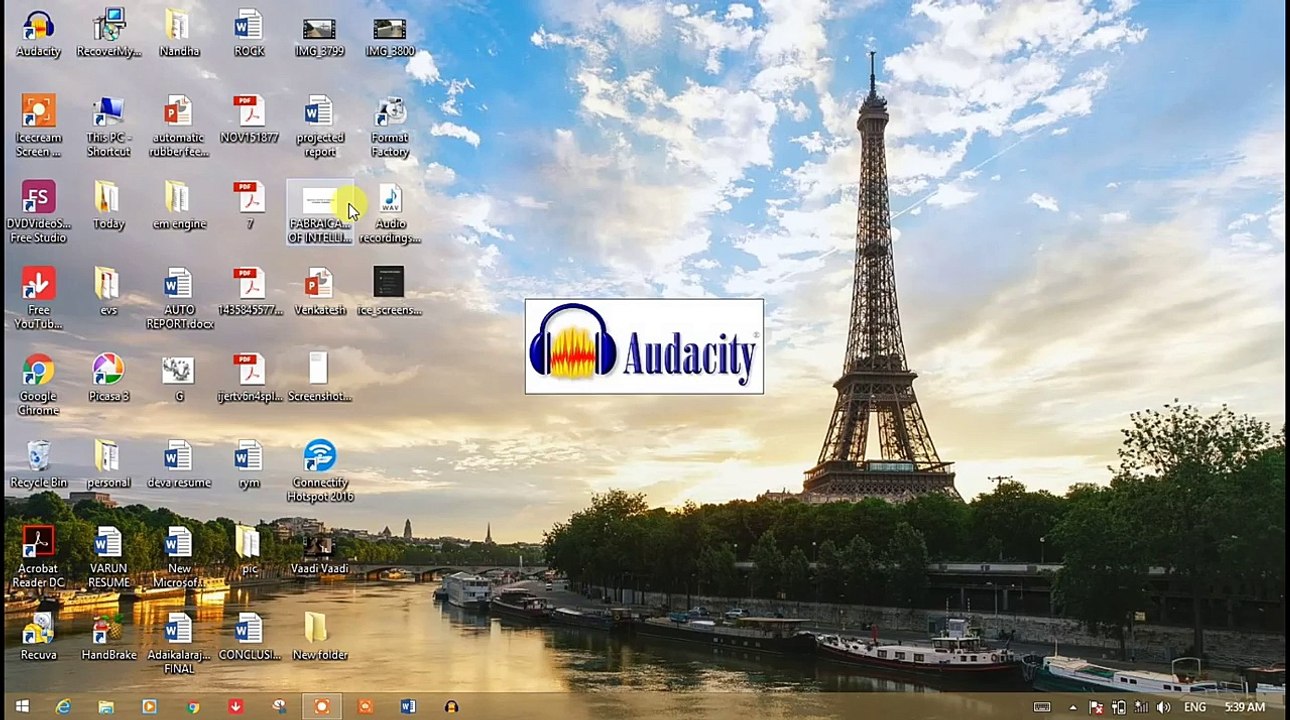1290x720 pixels.
Task: Open the volume speaker tray icon
Action: (1163, 707)
